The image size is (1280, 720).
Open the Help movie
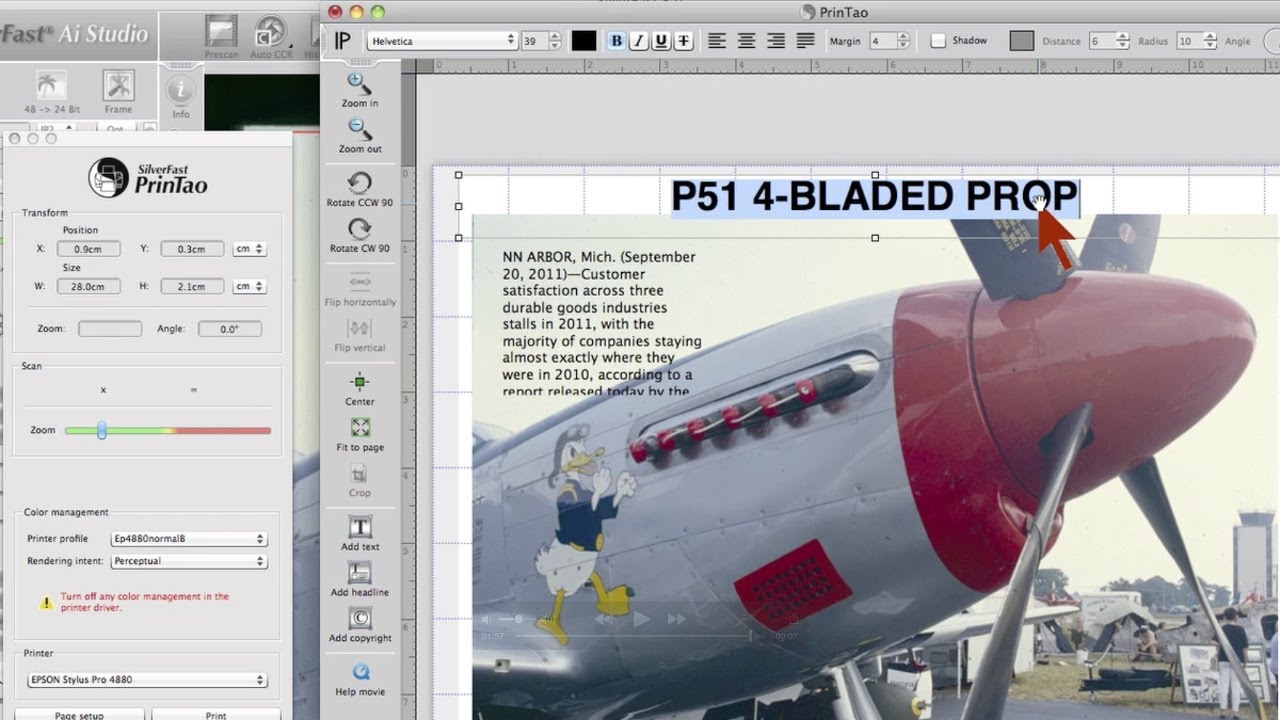359,672
